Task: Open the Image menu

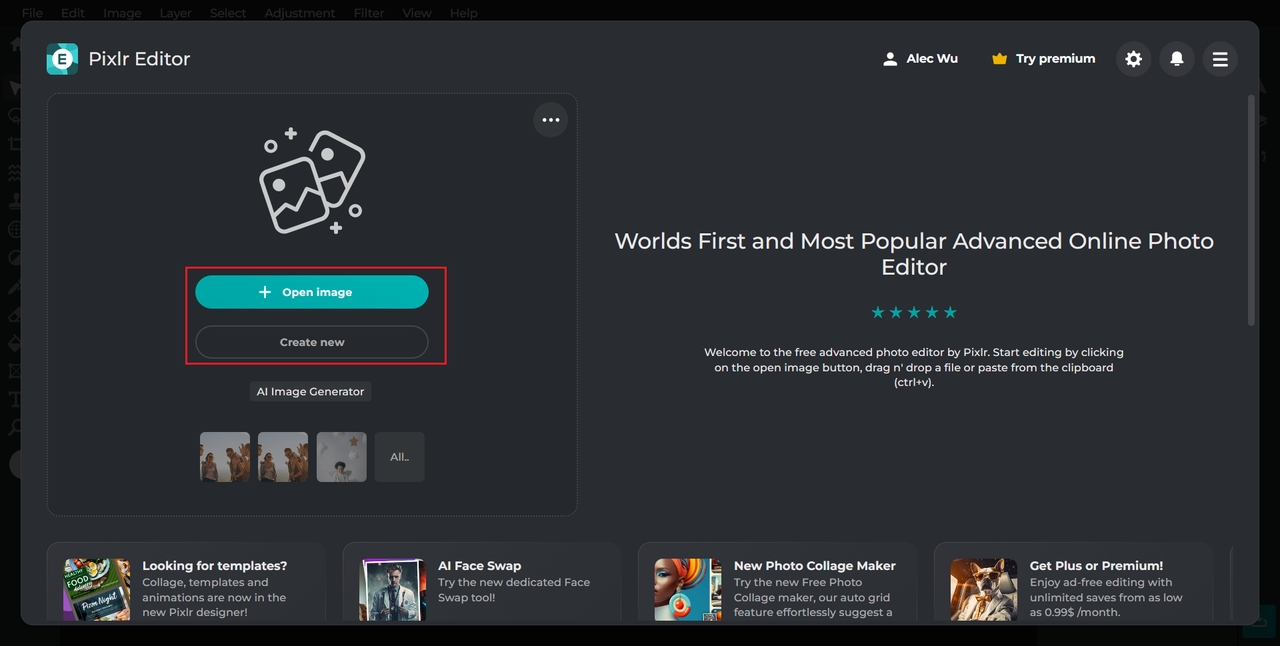Action: coord(122,13)
